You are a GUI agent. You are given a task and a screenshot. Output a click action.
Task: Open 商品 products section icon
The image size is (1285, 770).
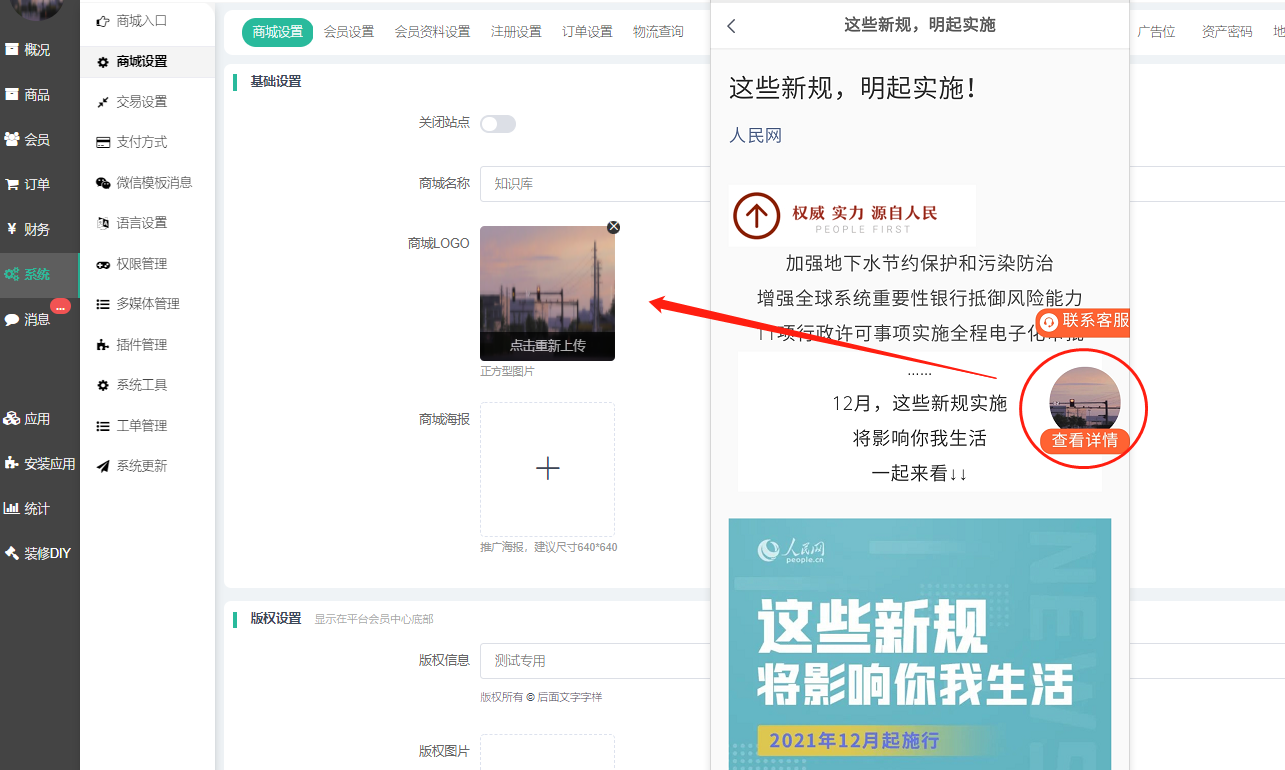coord(12,94)
